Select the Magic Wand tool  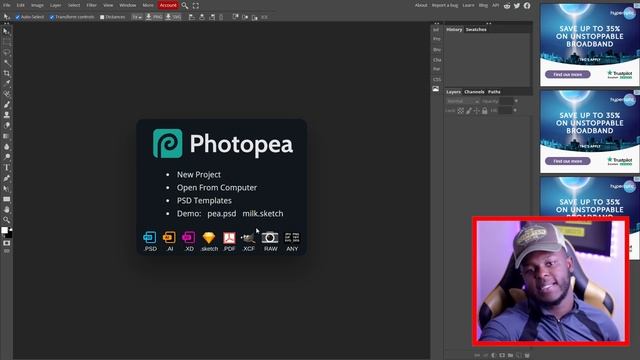tap(6, 63)
